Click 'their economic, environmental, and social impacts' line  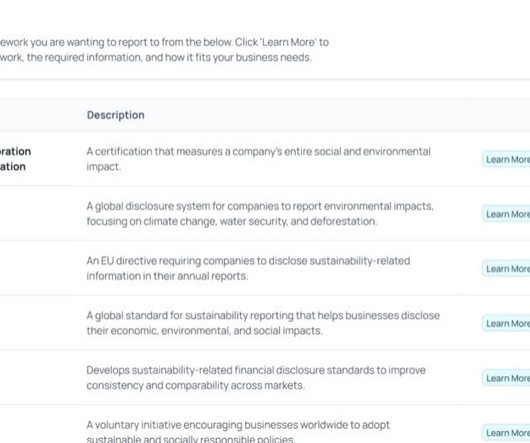[204, 331]
